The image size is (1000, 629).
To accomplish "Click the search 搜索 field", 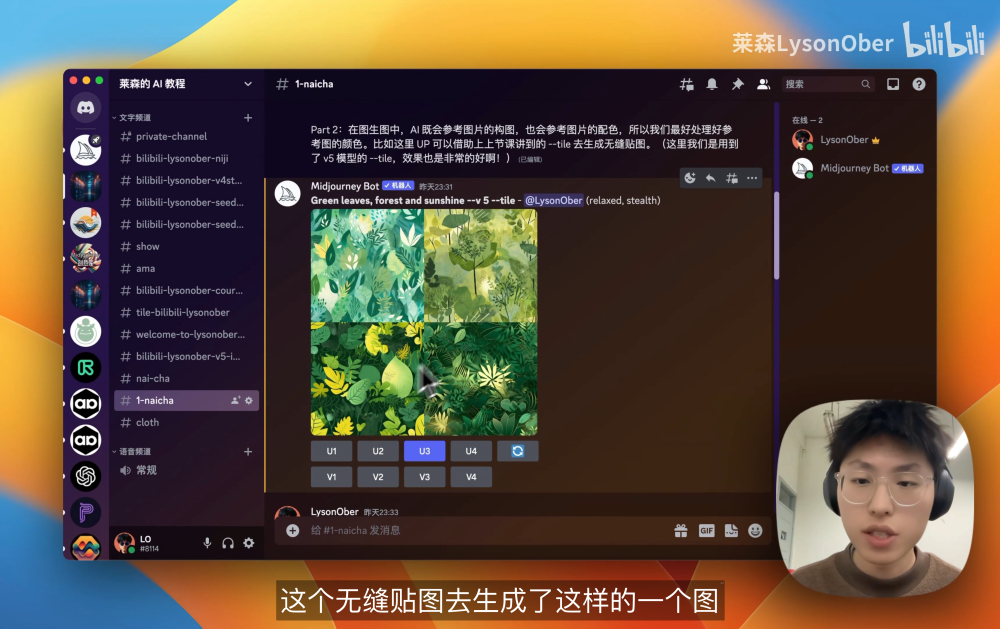I will coord(828,84).
